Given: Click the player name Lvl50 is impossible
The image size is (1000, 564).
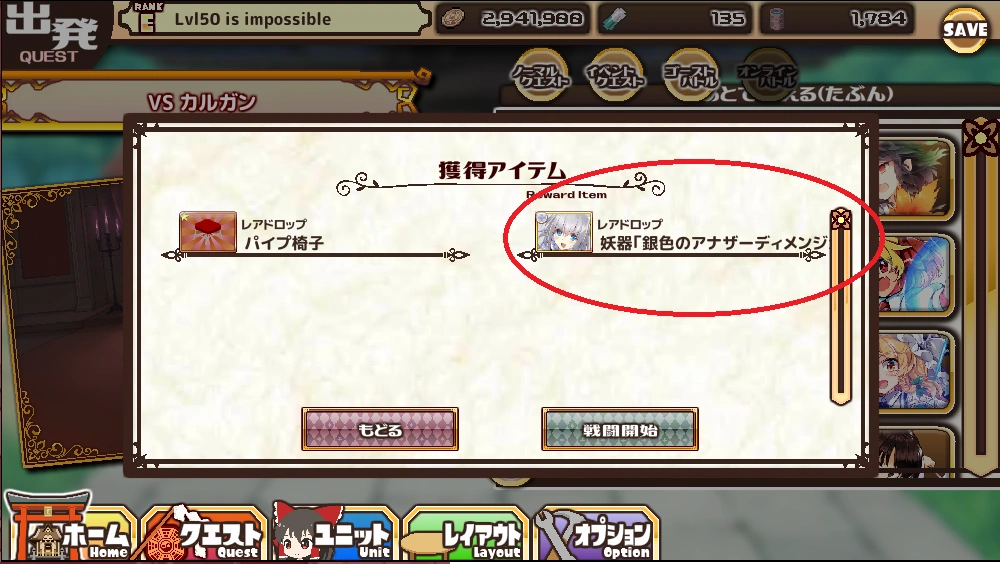Looking at the screenshot, I should [x=253, y=19].
